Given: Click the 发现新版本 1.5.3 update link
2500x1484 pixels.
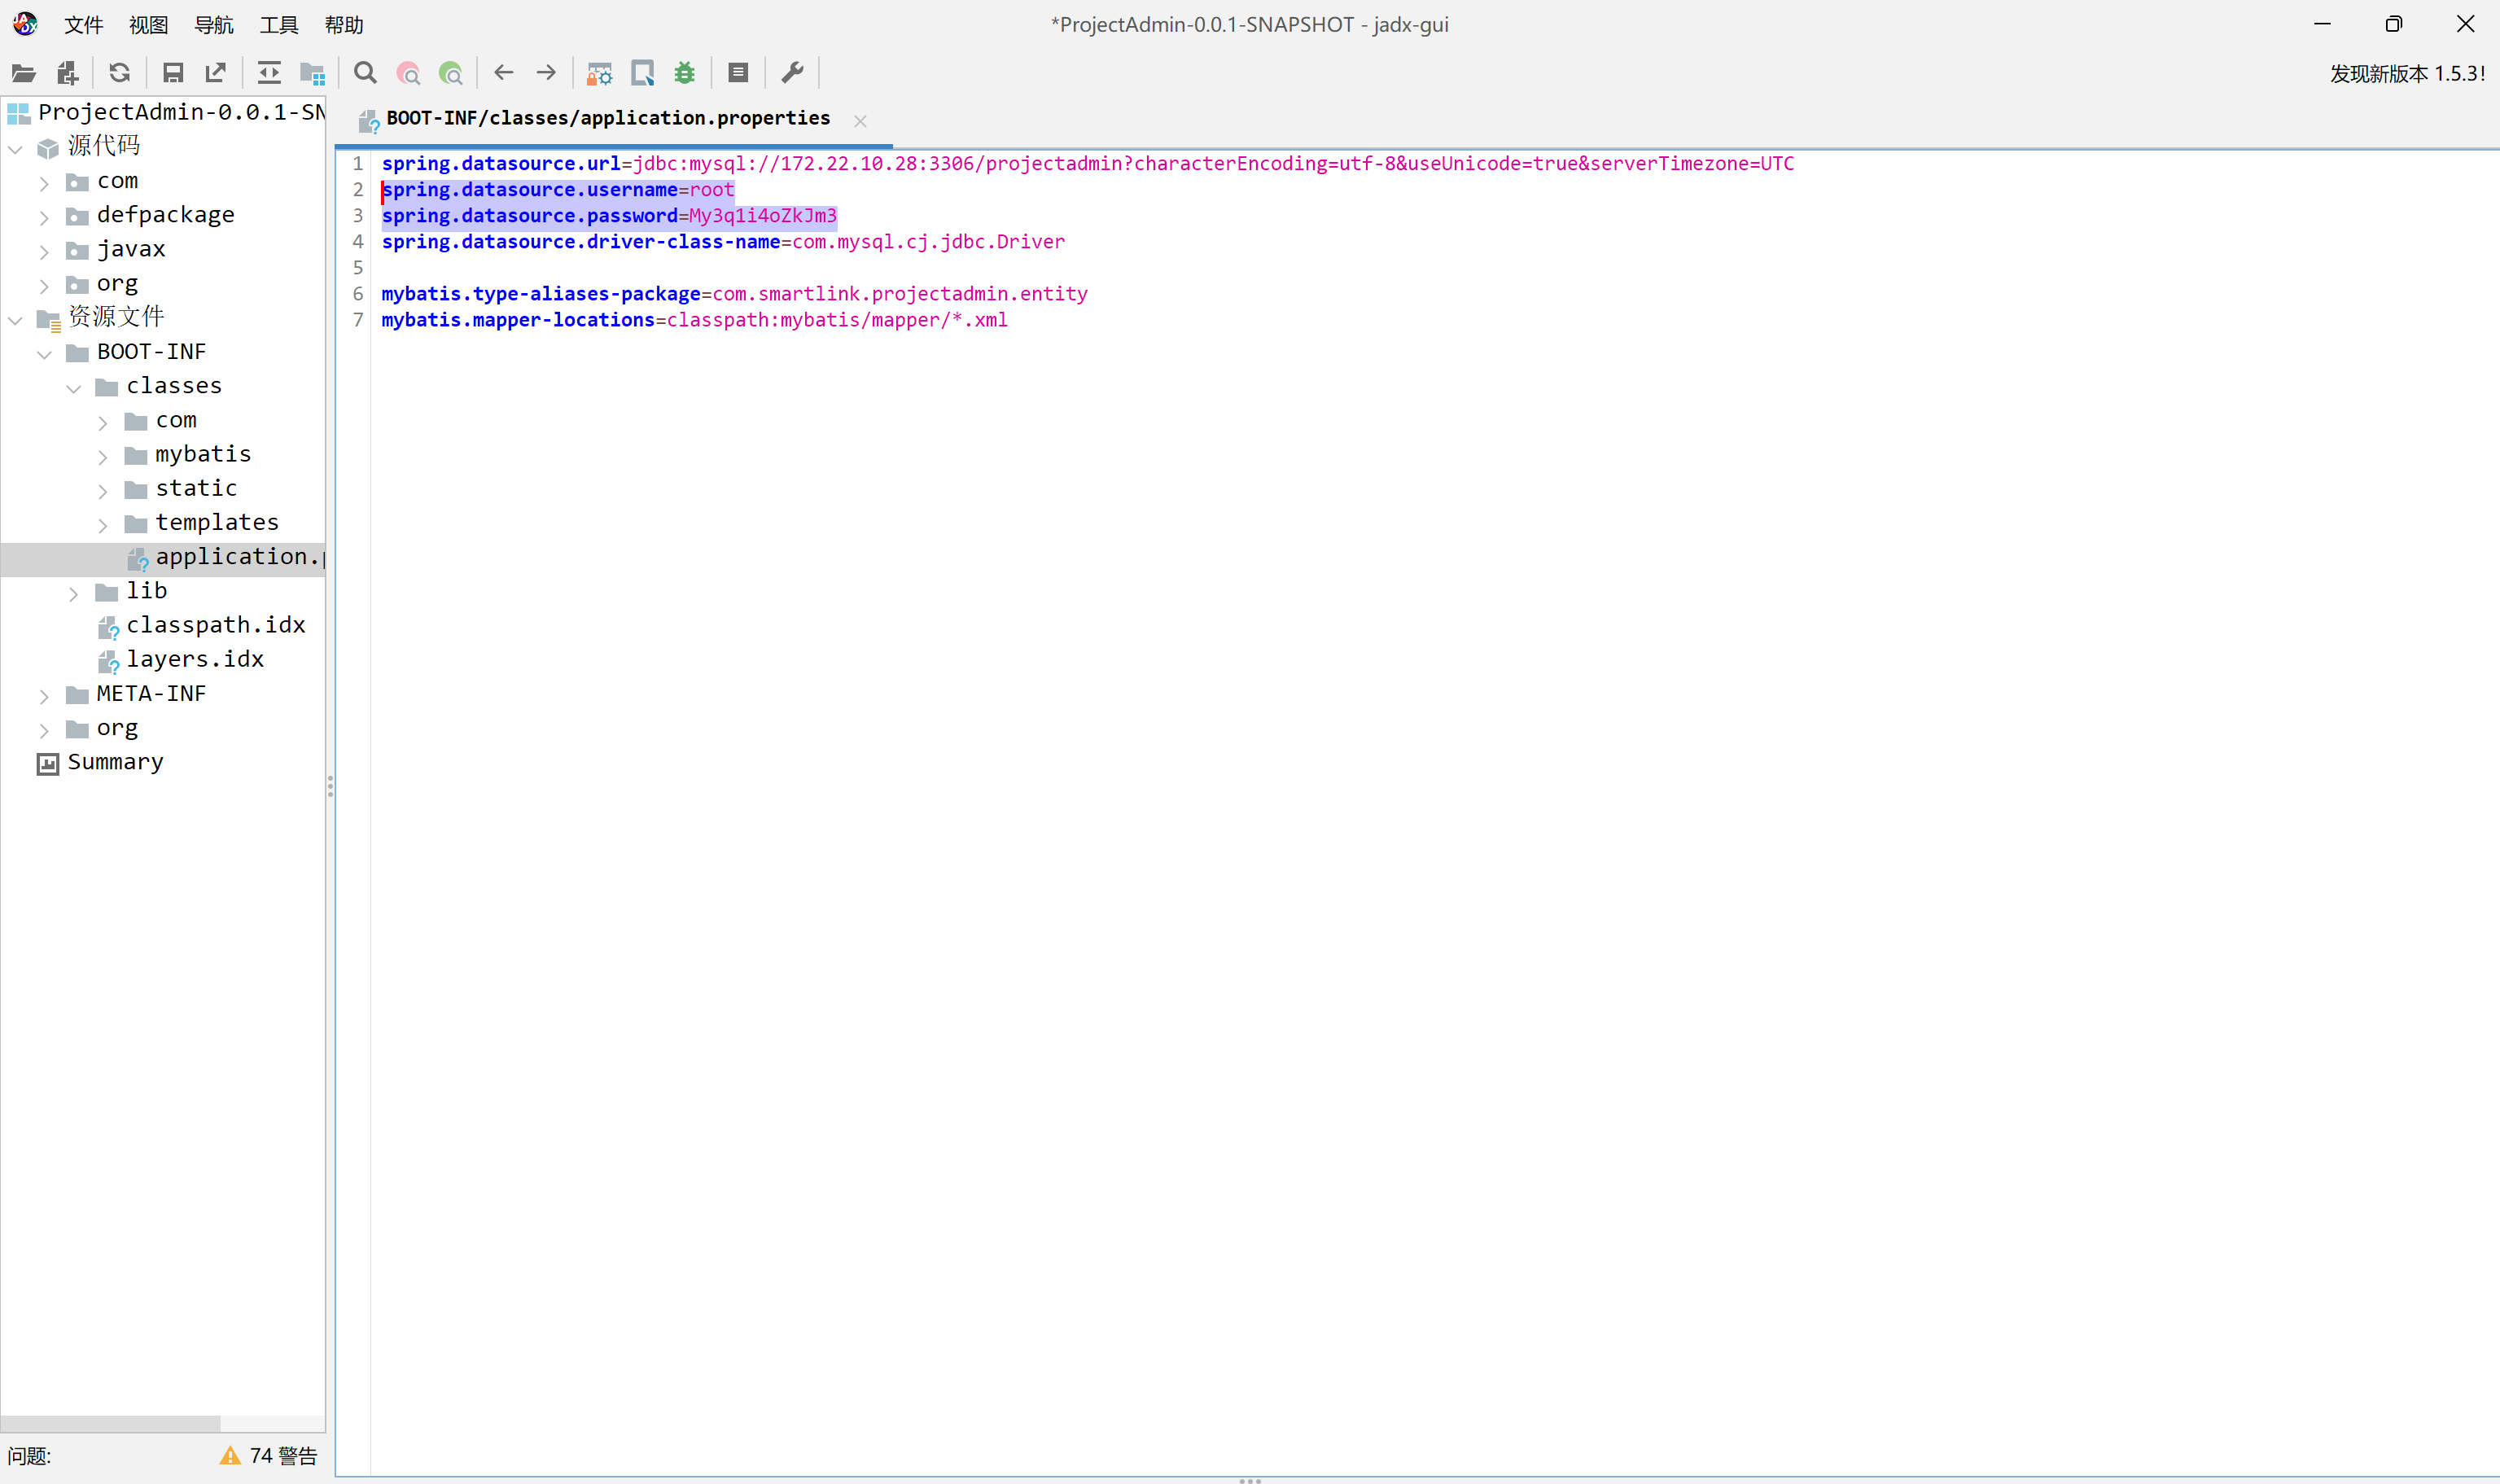Looking at the screenshot, I should tap(2406, 74).
